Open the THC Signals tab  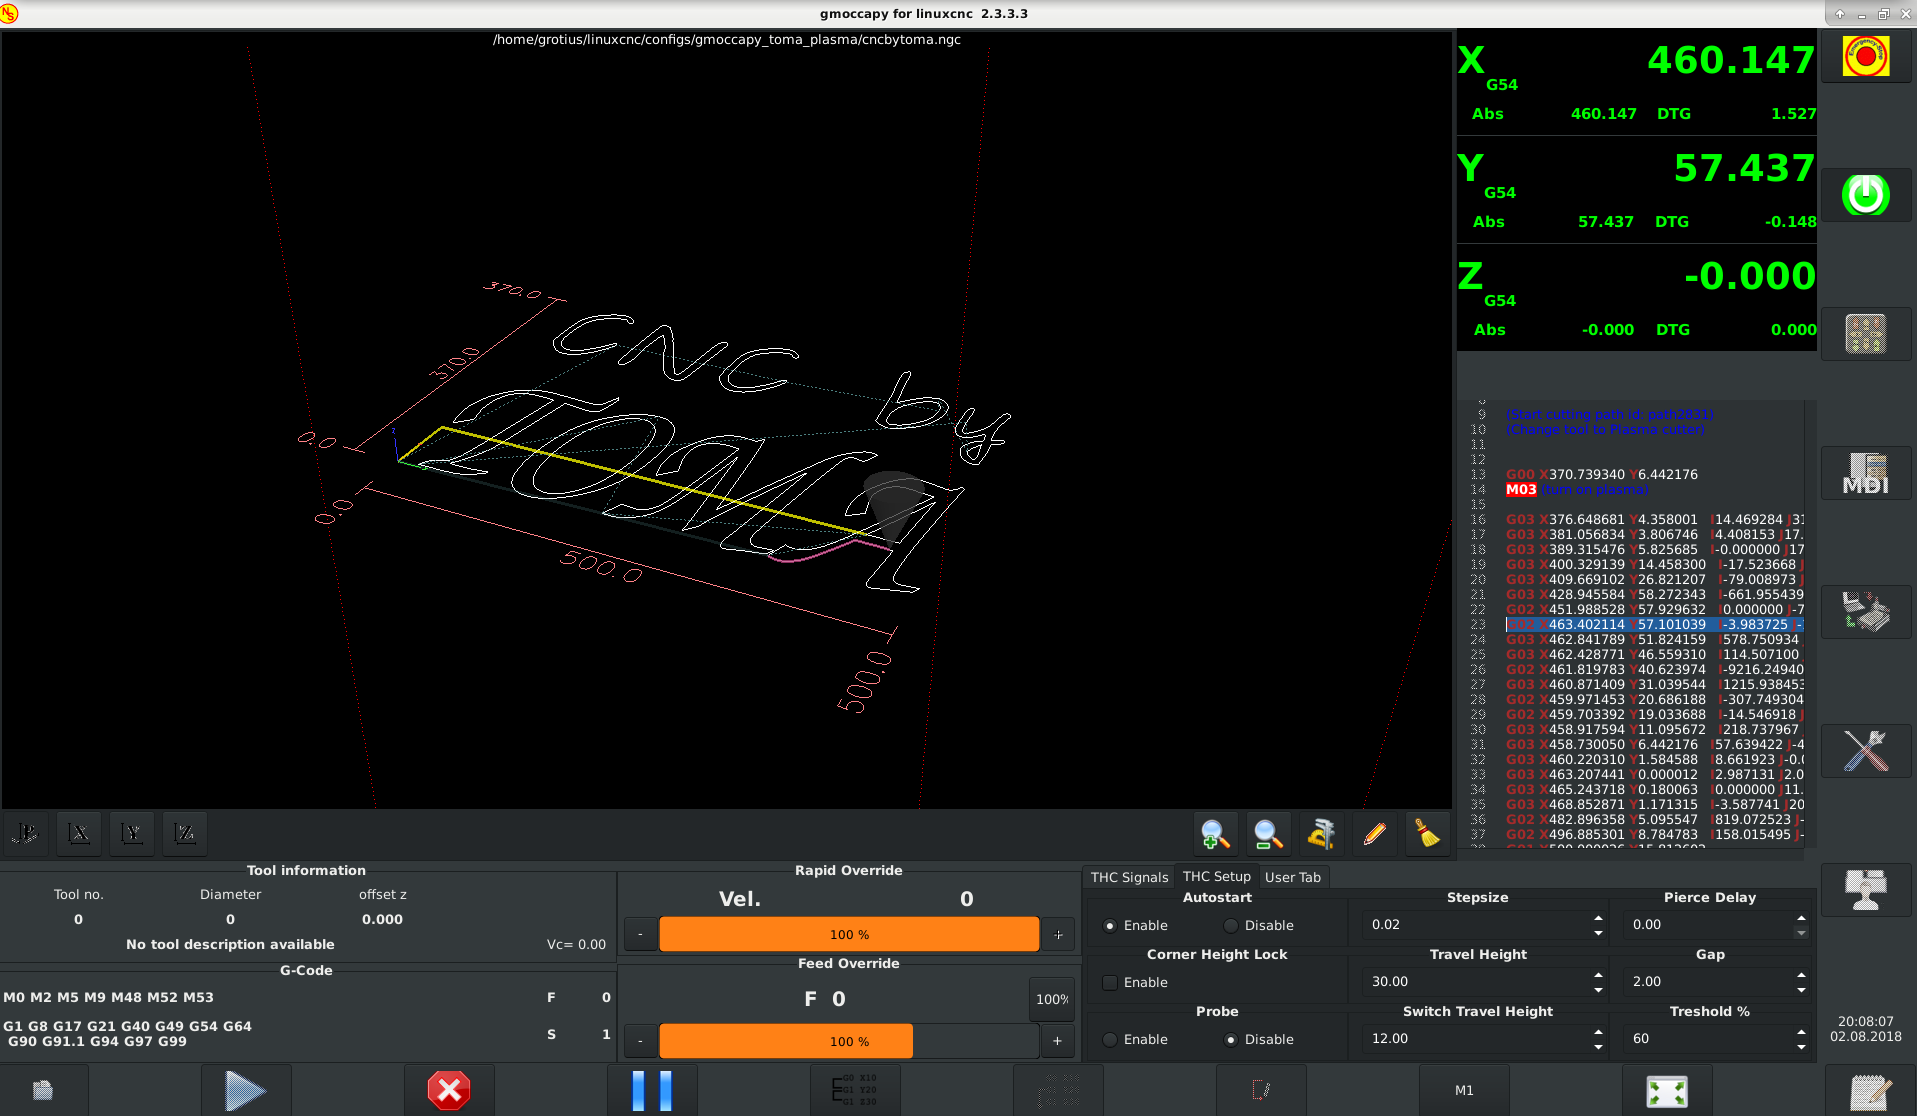point(1129,877)
